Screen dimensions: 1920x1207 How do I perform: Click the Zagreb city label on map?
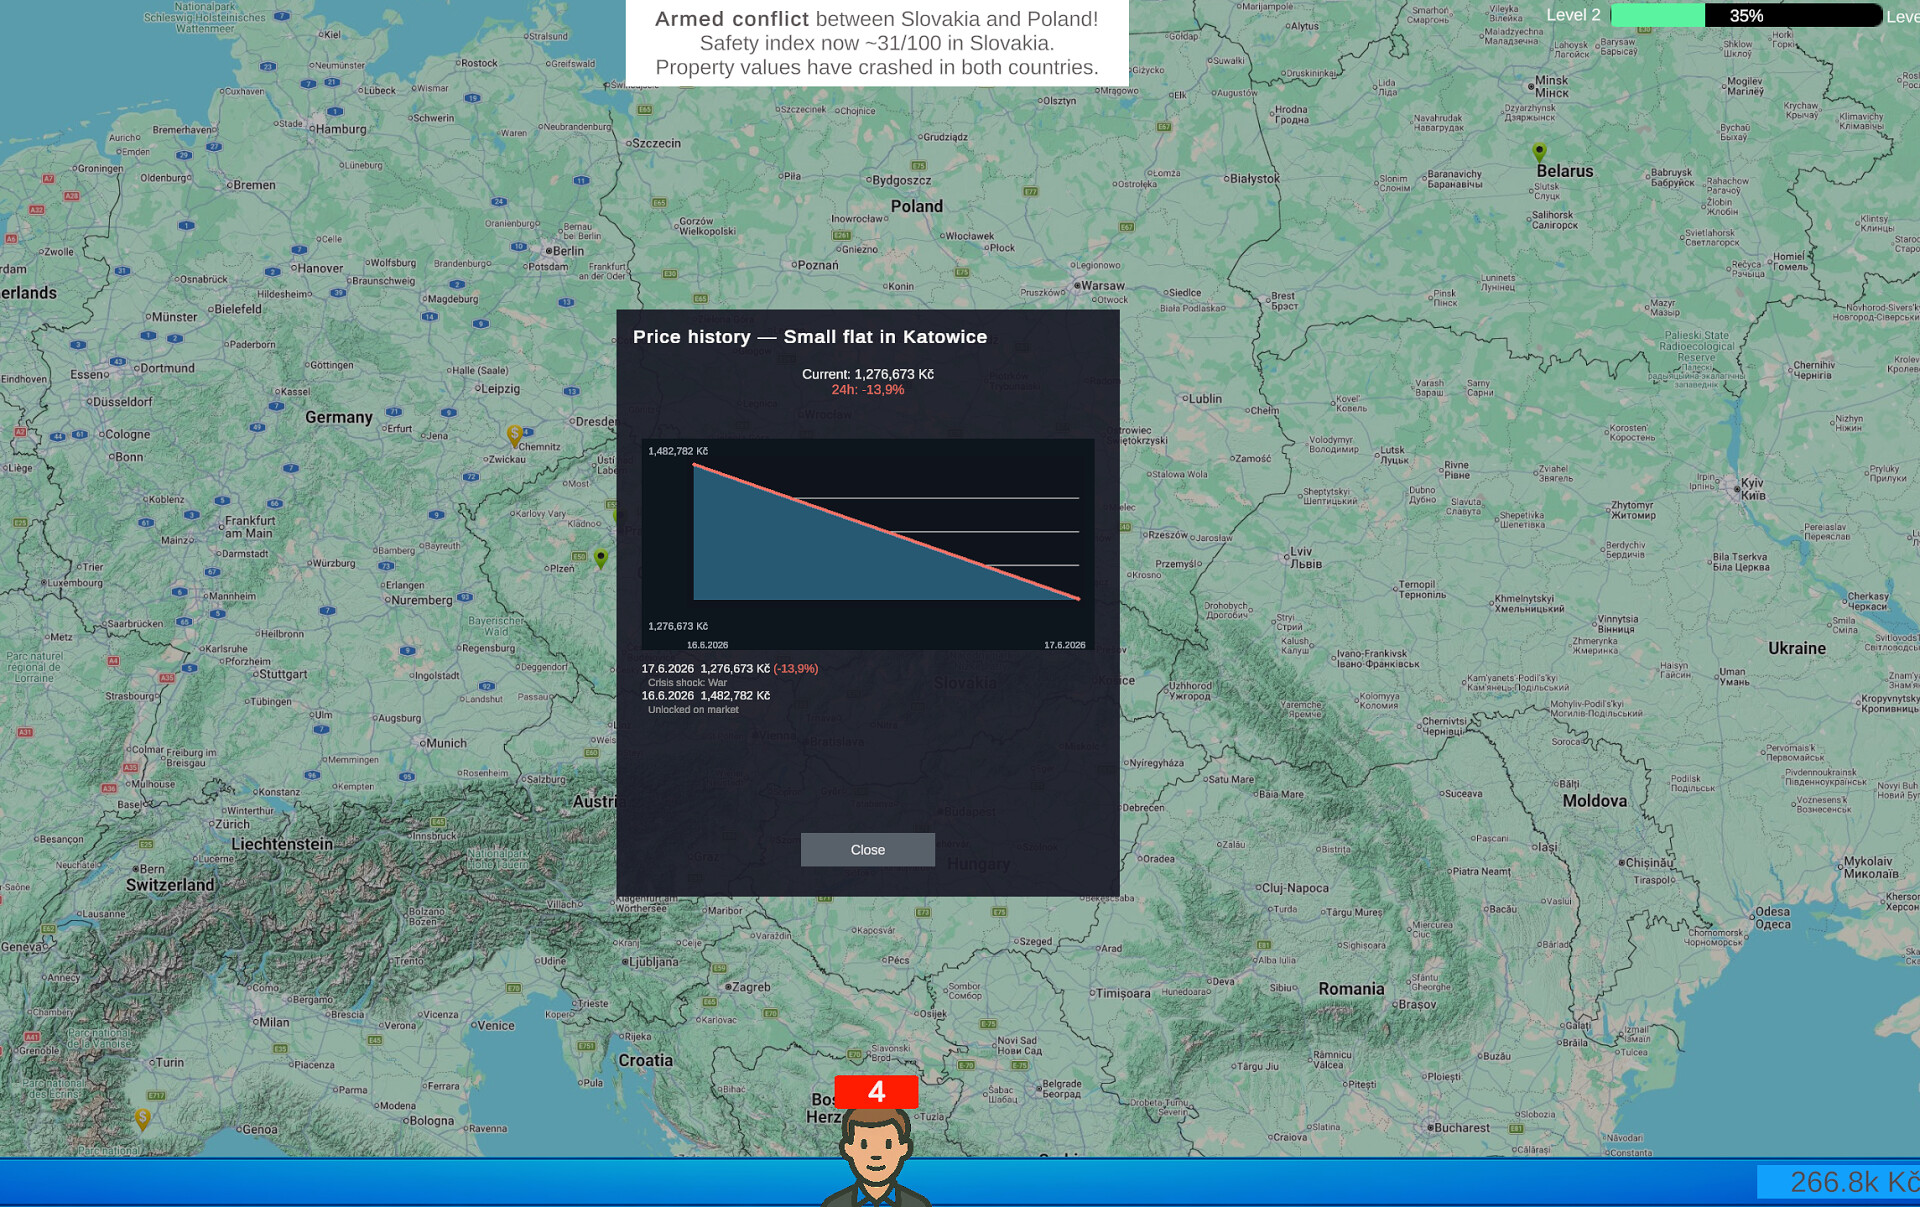(x=749, y=986)
